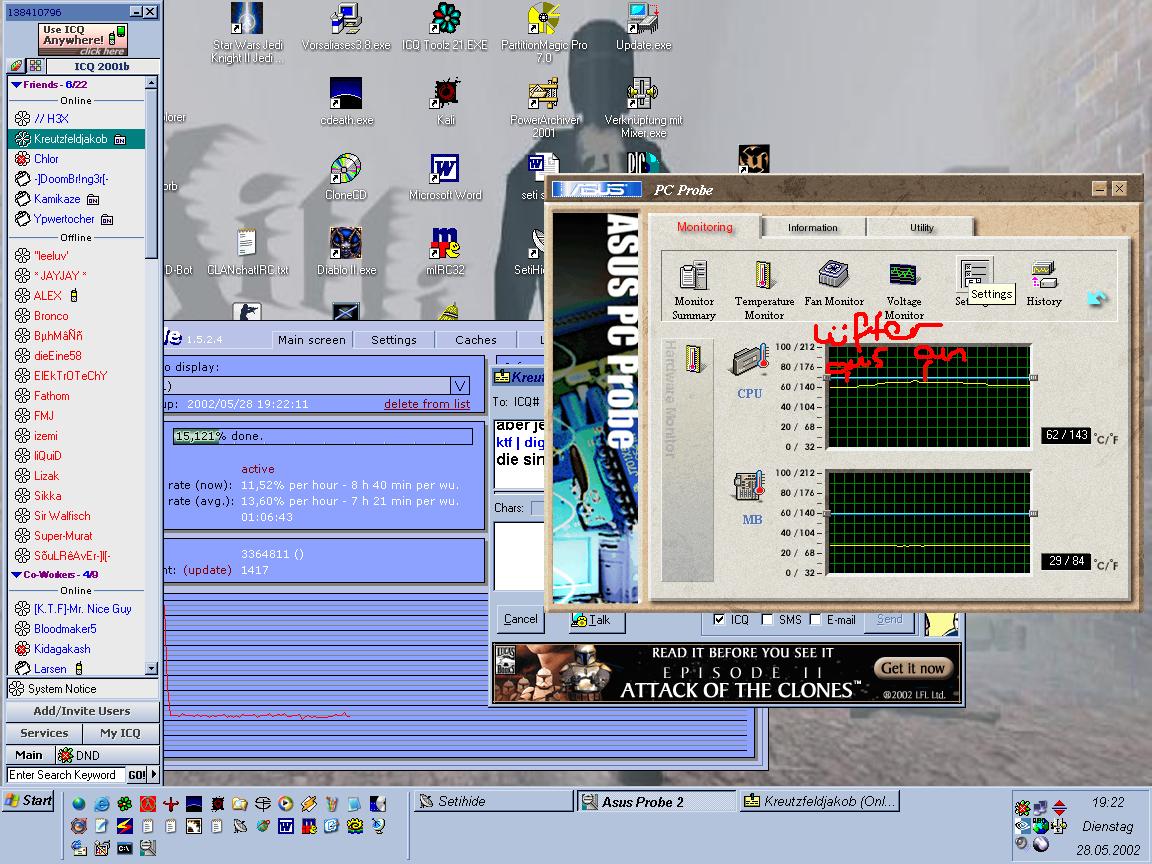Collapse the Co-Workers - 4/9 group
Viewport: 1152px width, 864px height.
click(16, 575)
